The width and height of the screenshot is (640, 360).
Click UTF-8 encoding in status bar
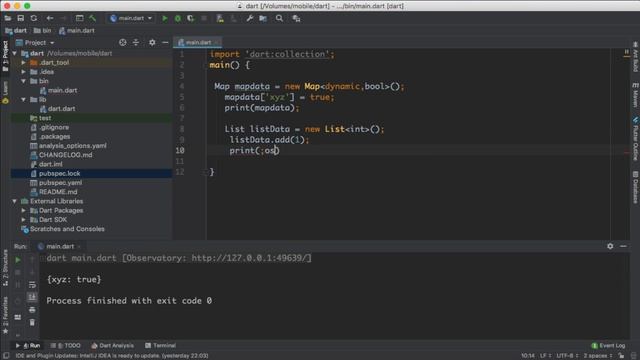pyautogui.click(x=567, y=356)
